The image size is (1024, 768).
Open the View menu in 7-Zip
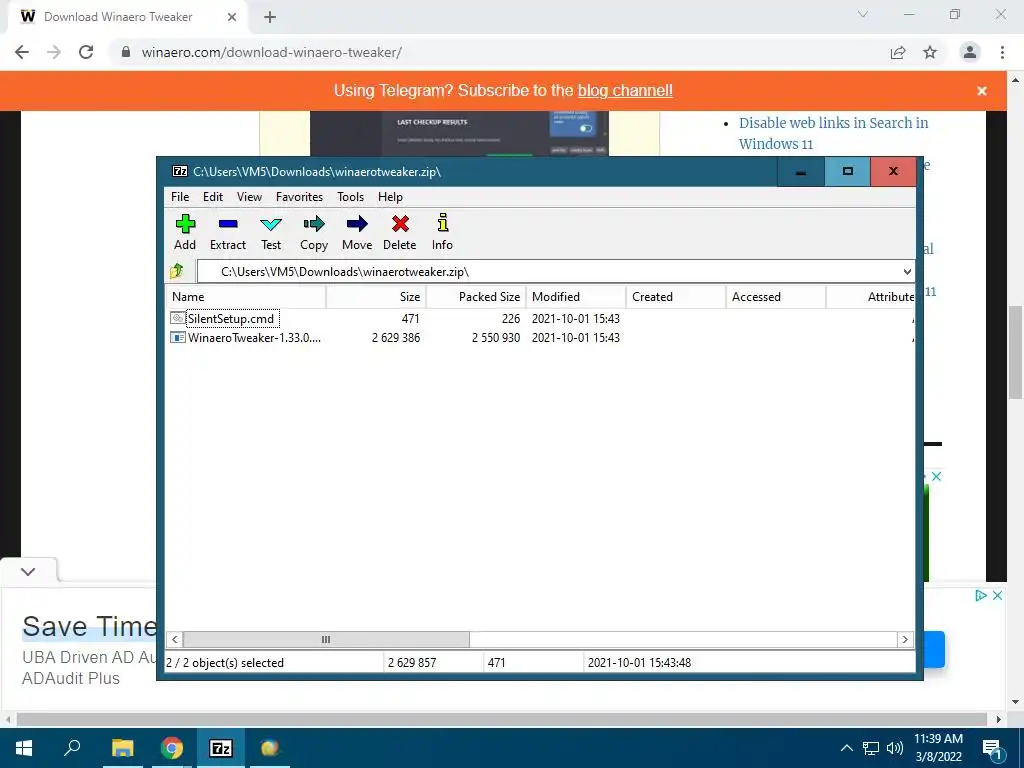coord(249,197)
